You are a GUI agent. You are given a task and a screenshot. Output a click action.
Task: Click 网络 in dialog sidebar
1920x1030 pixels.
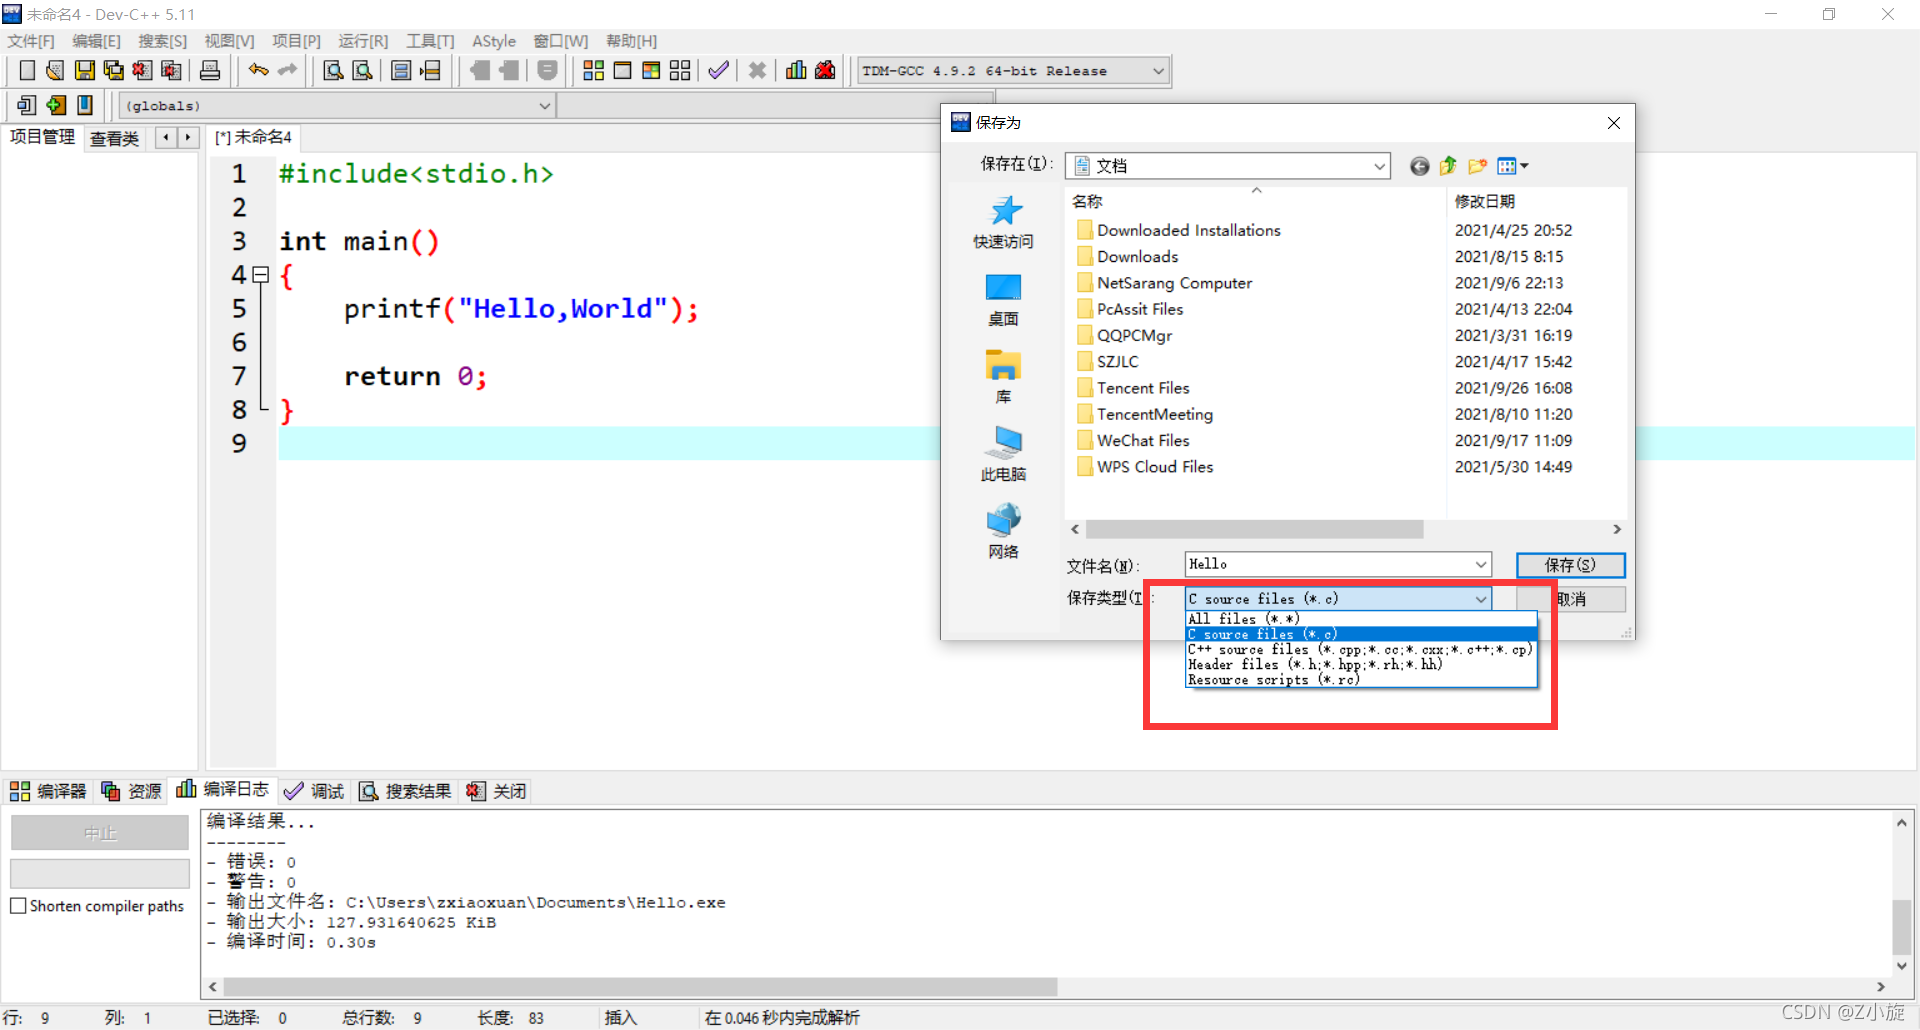tap(1003, 532)
